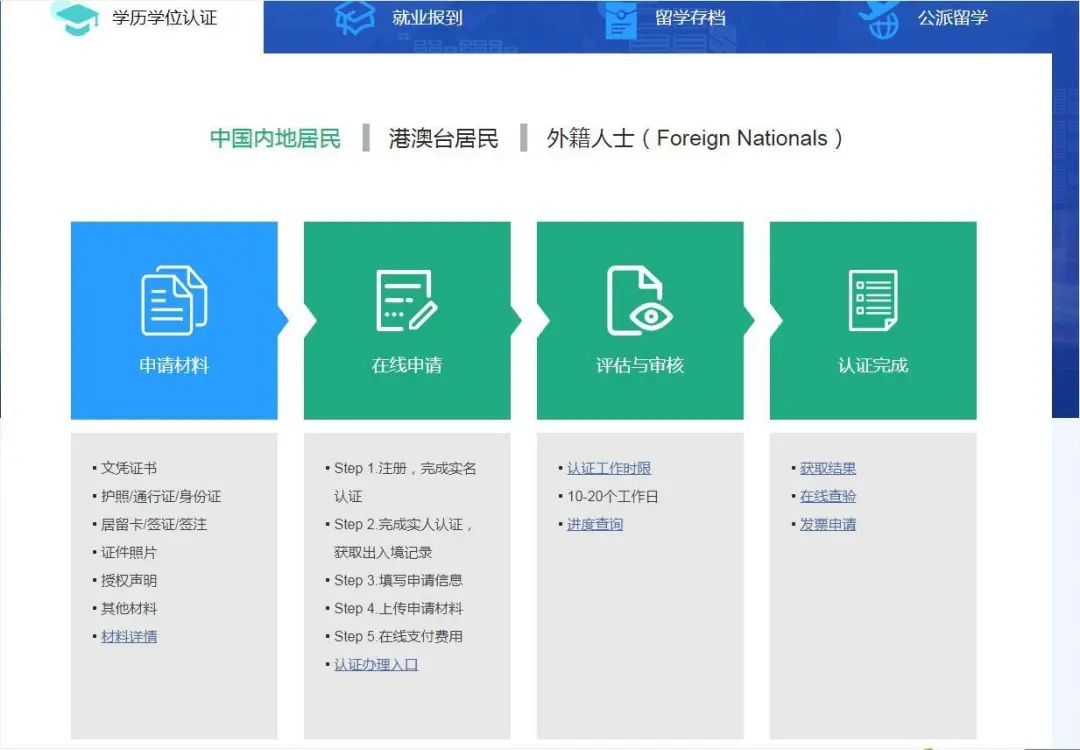1080x750 pixels.
Task: Click the 认证办理入口 link
Action: (x=376, y=664)
